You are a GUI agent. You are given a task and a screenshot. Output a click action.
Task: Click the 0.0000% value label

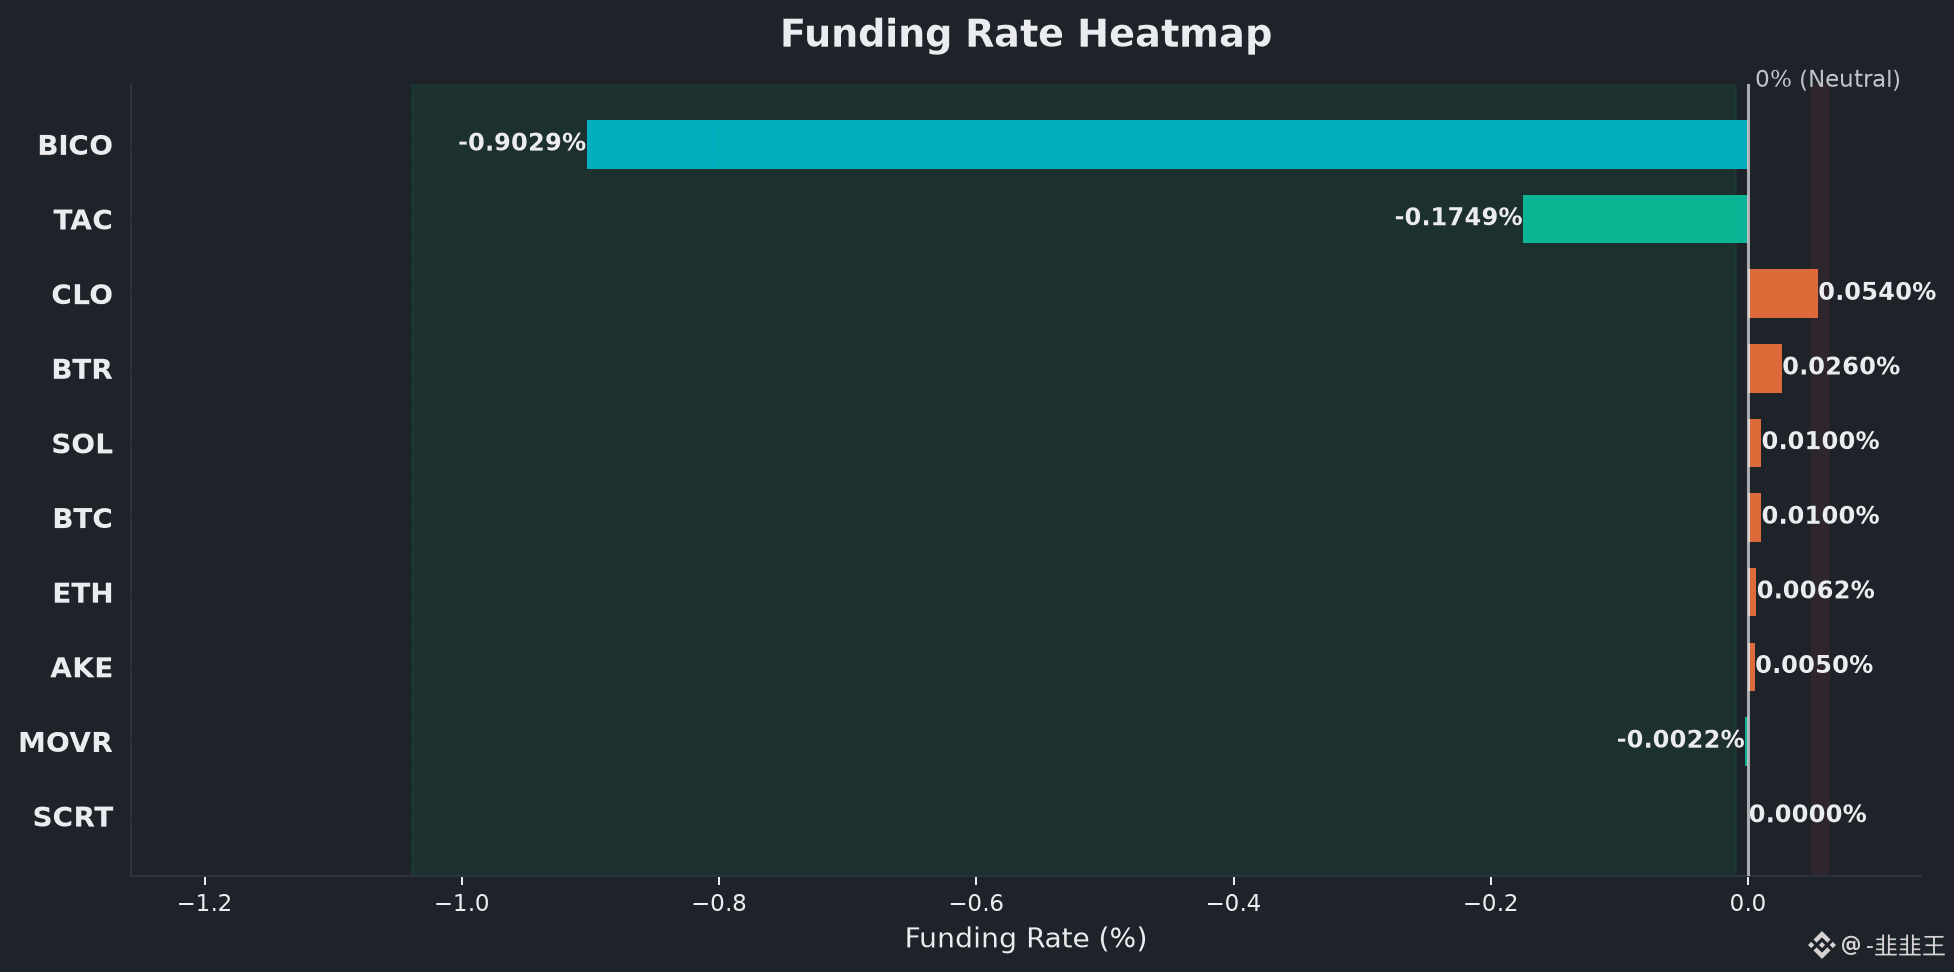tap(1808, 815)
